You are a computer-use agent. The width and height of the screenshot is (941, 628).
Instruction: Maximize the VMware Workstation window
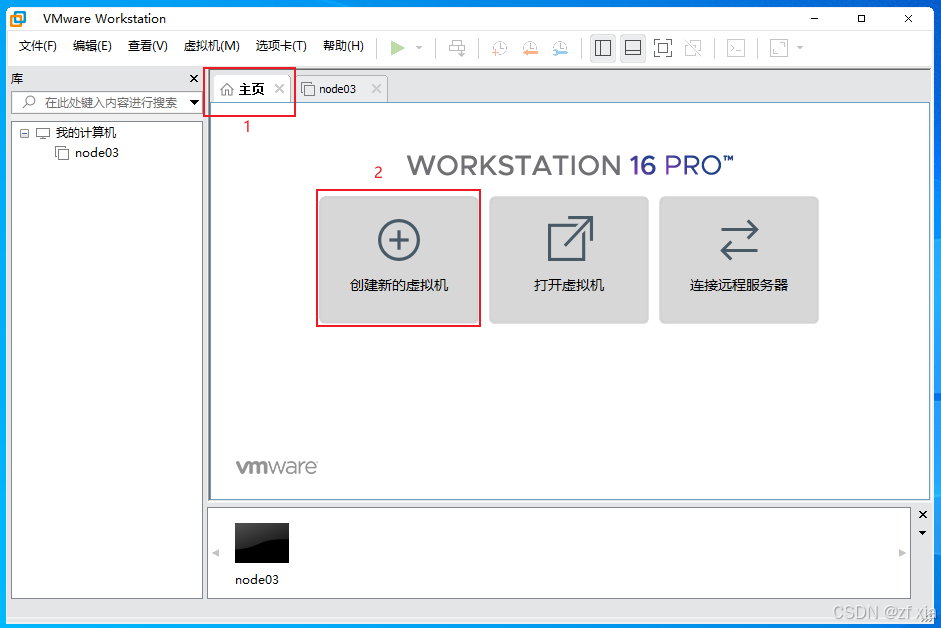pyautogui.click(x=861, y=19)
